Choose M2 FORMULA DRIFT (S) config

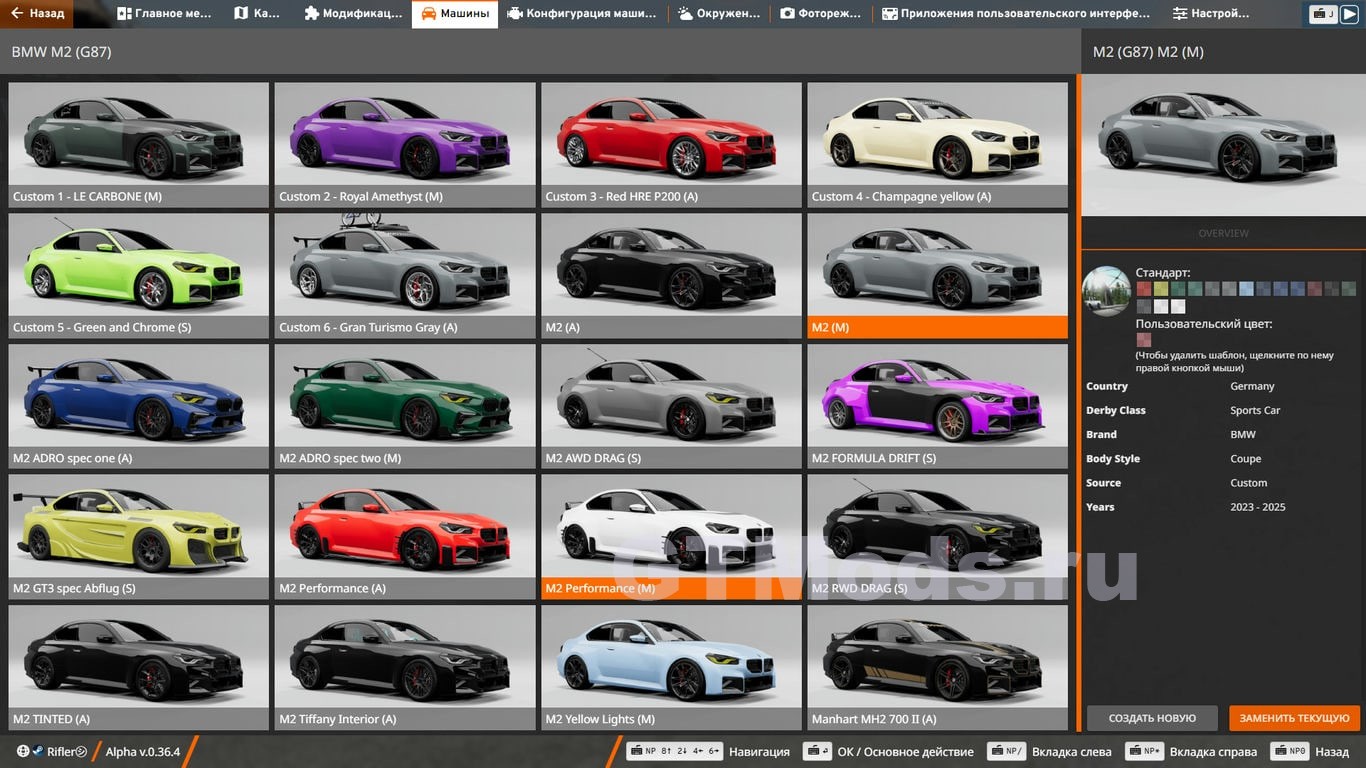(x=937, y=406)
